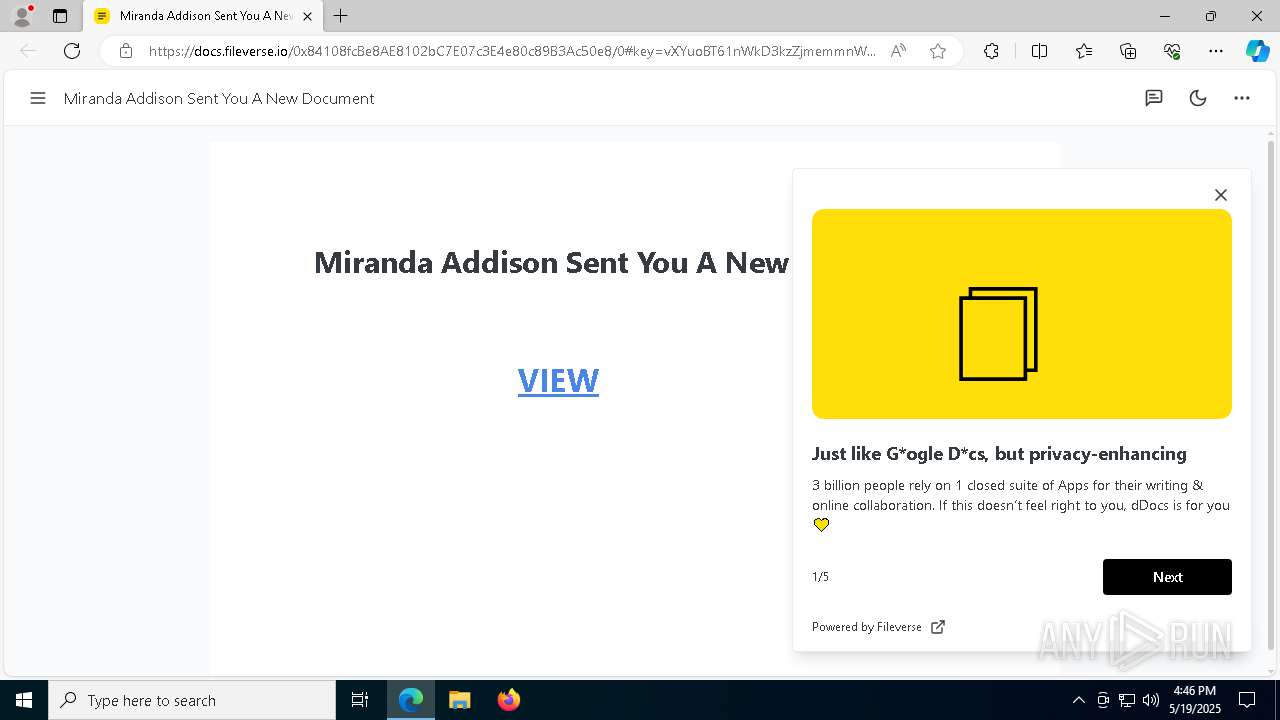Screen dimensions: 1280x720
Task: Open the hamburger menu in Fileverse
Action: [38, 98]
